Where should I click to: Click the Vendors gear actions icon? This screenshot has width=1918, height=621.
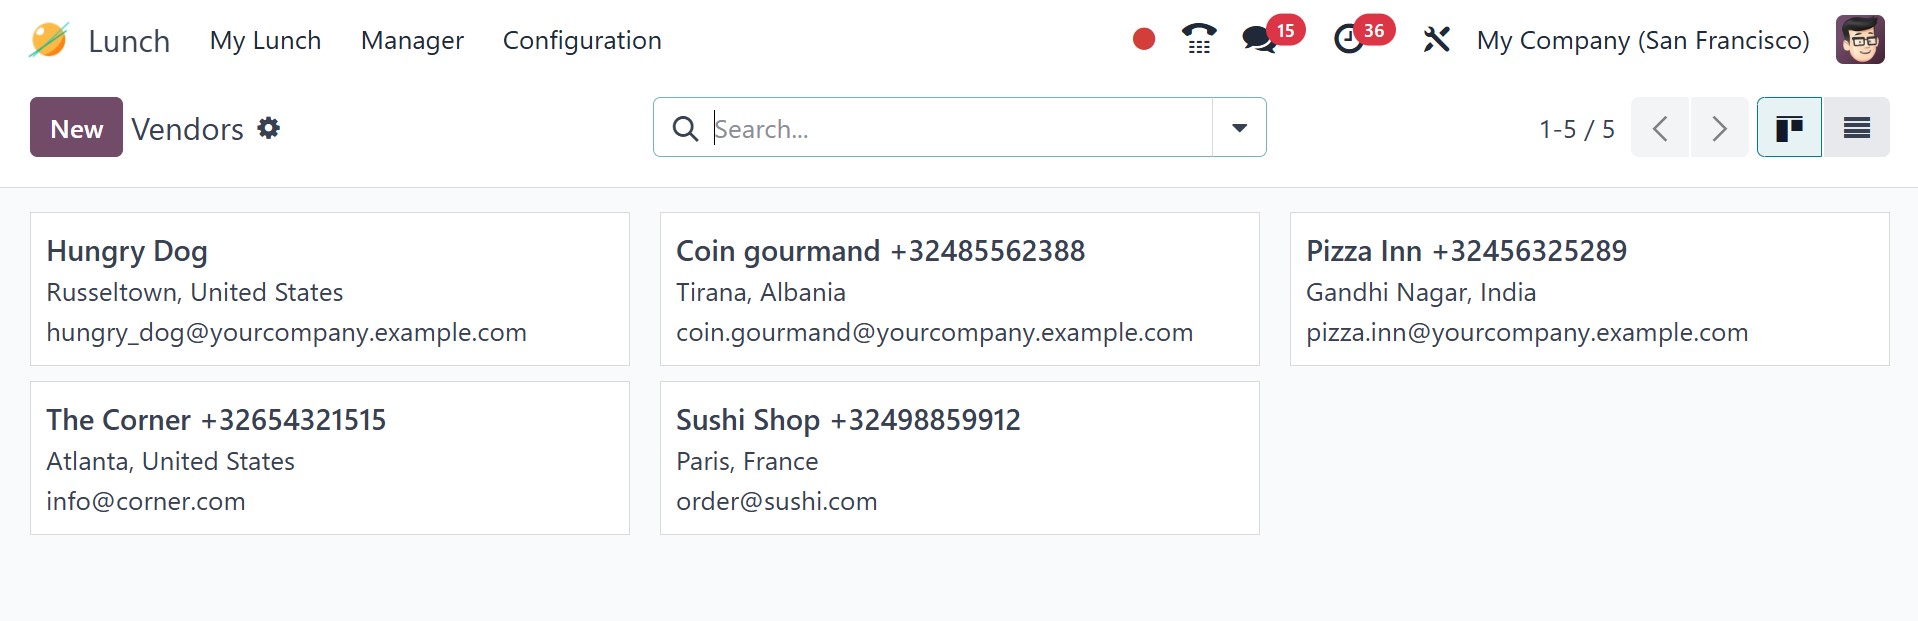[x=268, y=128]
